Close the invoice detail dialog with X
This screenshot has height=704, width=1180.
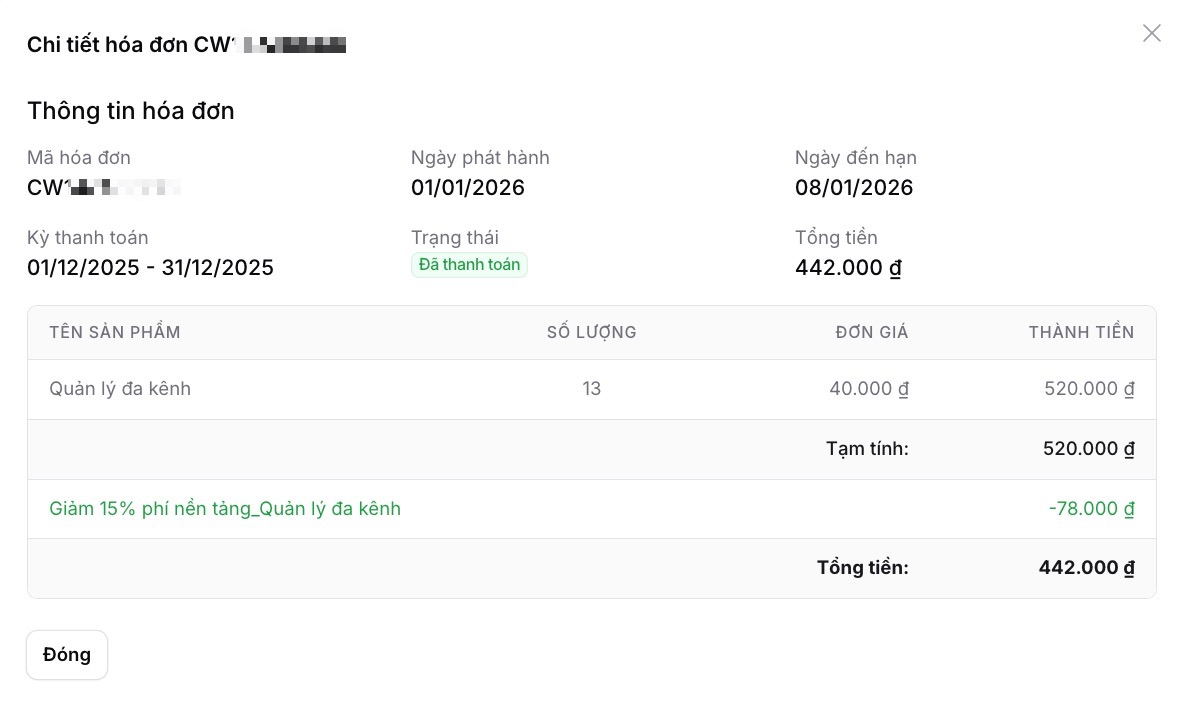pos(1152,34)
